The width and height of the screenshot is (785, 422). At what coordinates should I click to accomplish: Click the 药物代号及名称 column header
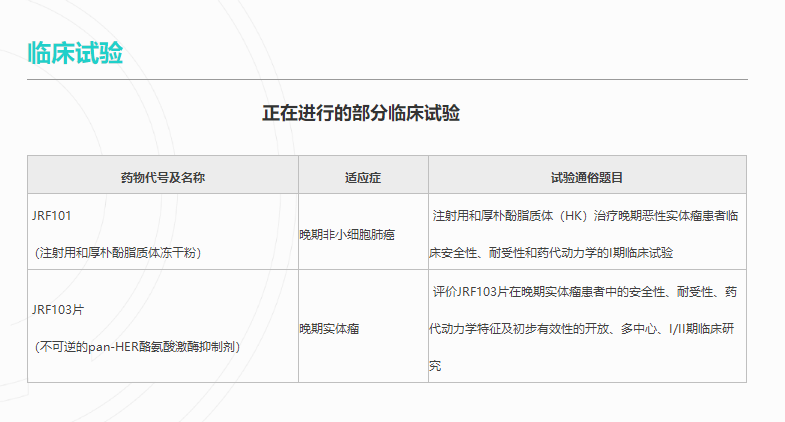point(163,178)
